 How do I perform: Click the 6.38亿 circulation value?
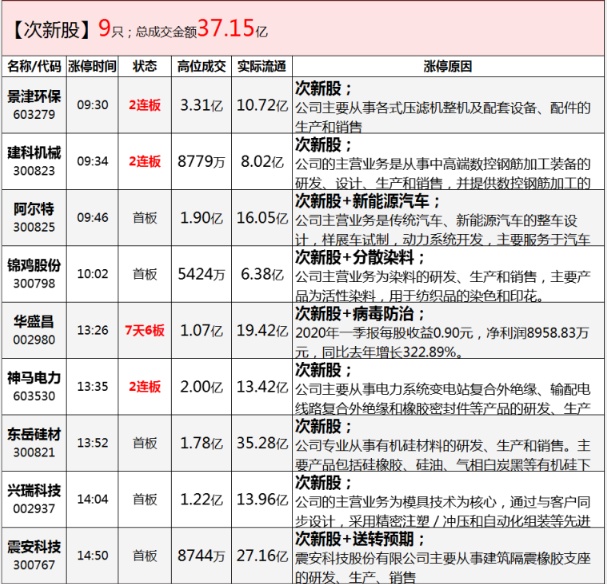(262, 274)
